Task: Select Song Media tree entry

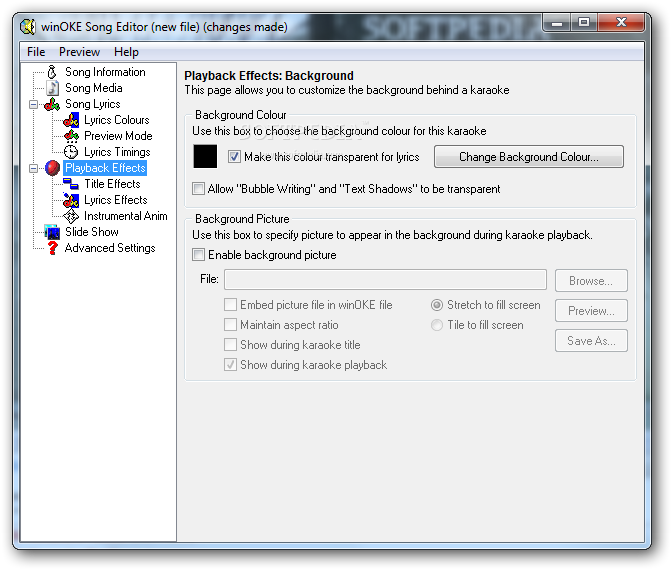Action: point(93,88)
